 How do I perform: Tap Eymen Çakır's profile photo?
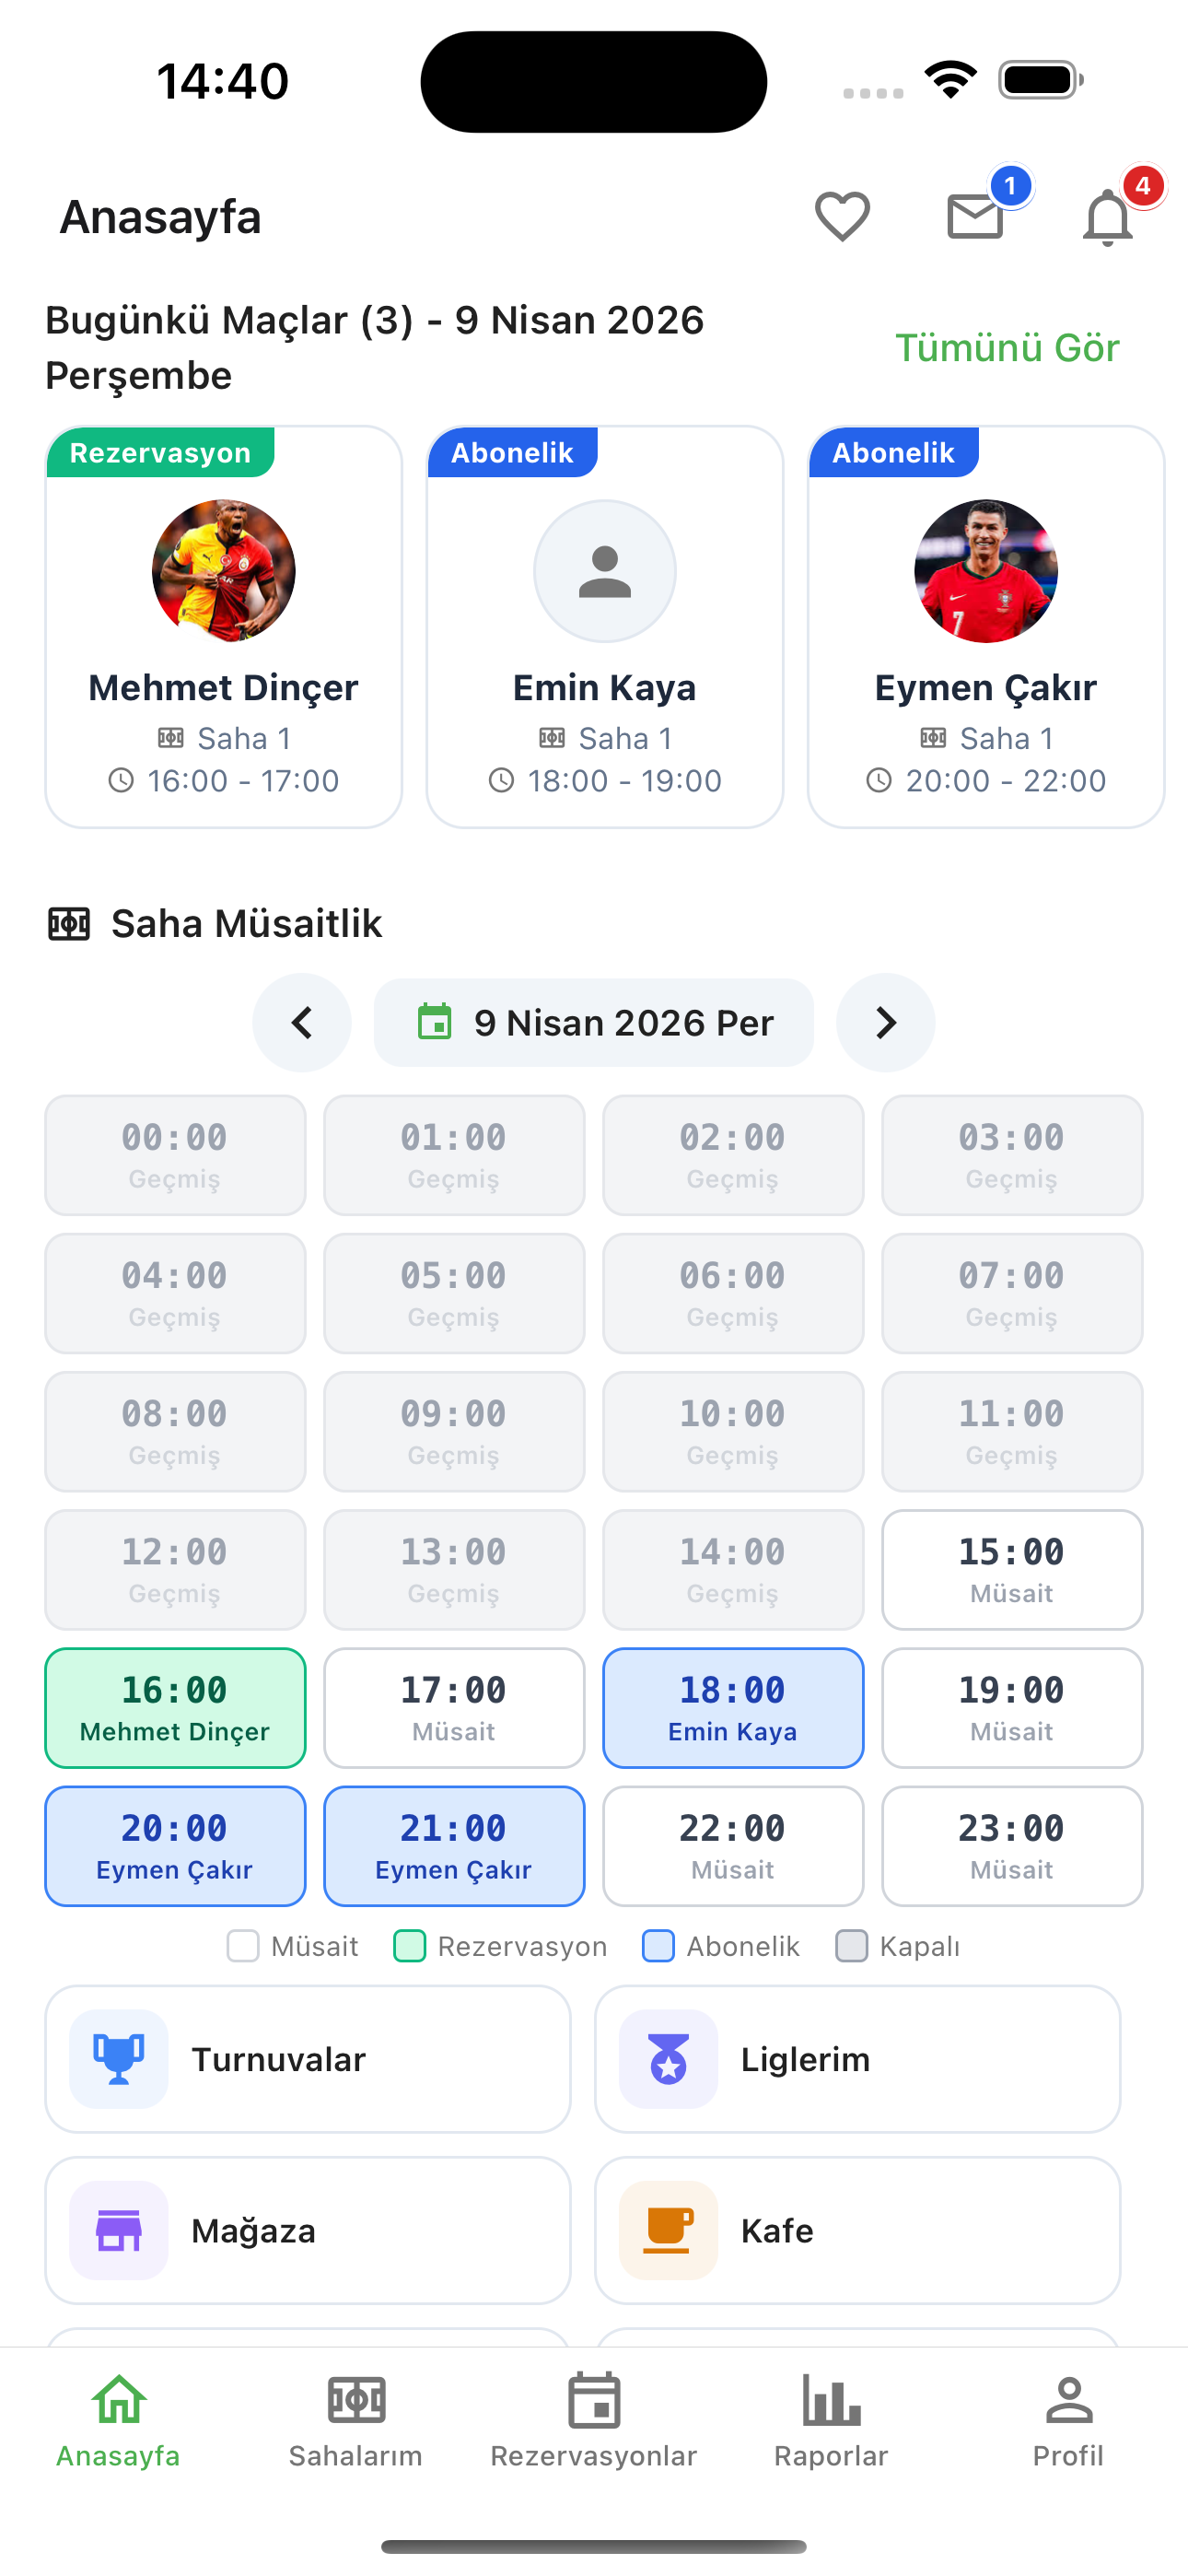point(986,571)
